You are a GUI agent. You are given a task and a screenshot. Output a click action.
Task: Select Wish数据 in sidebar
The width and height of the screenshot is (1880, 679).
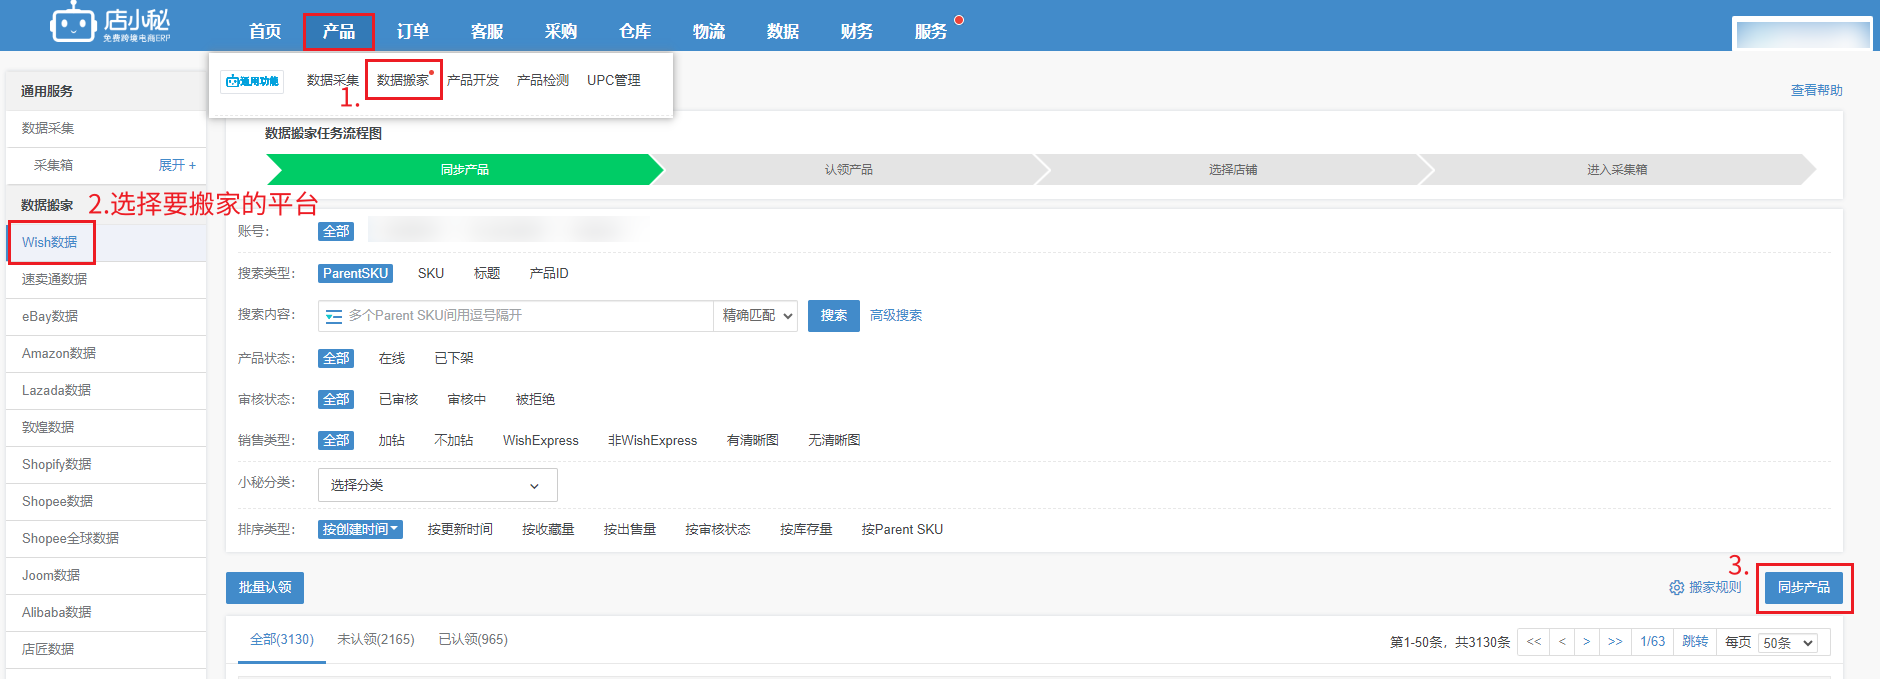point(106,242)
